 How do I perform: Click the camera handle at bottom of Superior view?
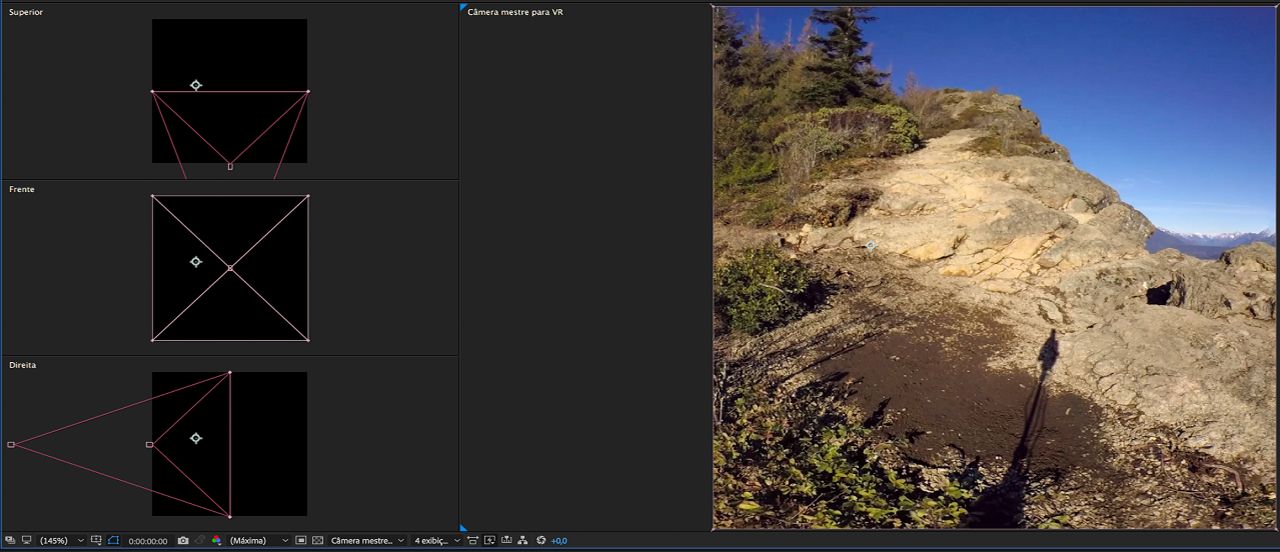(x=230, y=166)
